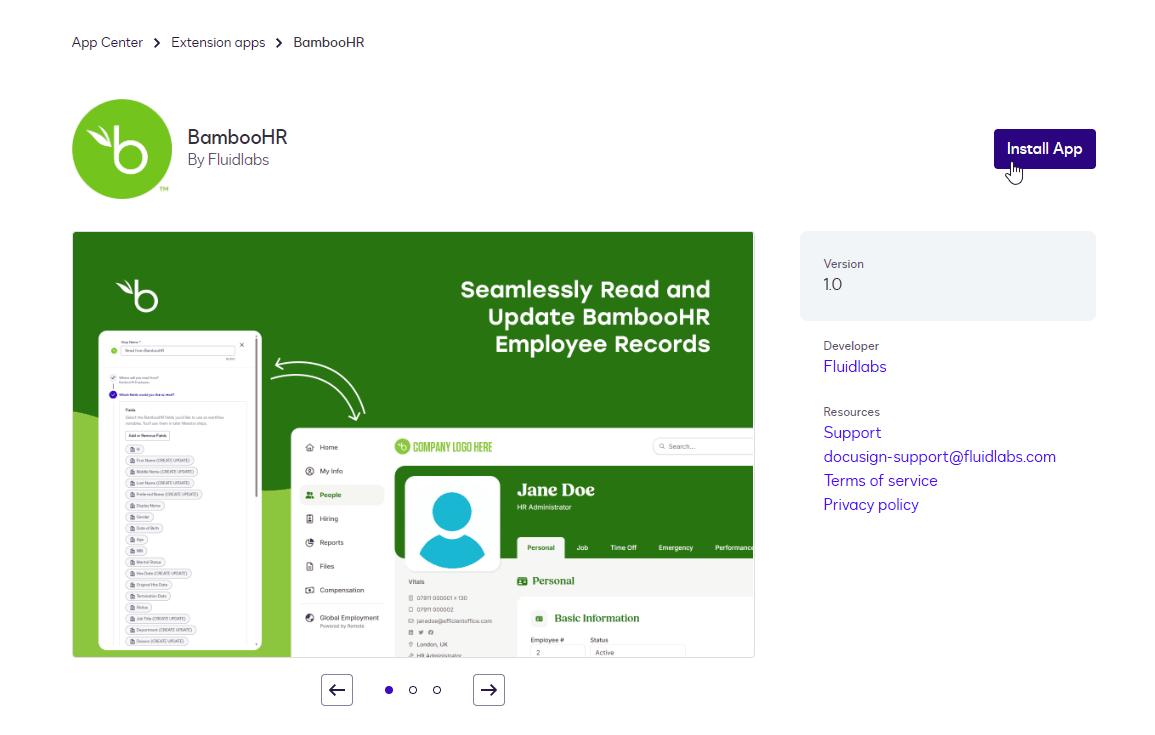The width and height of the screenshot is (1155, 735).
Task: Go to the previous carousel slide arrow
Action: pos(337,690)
